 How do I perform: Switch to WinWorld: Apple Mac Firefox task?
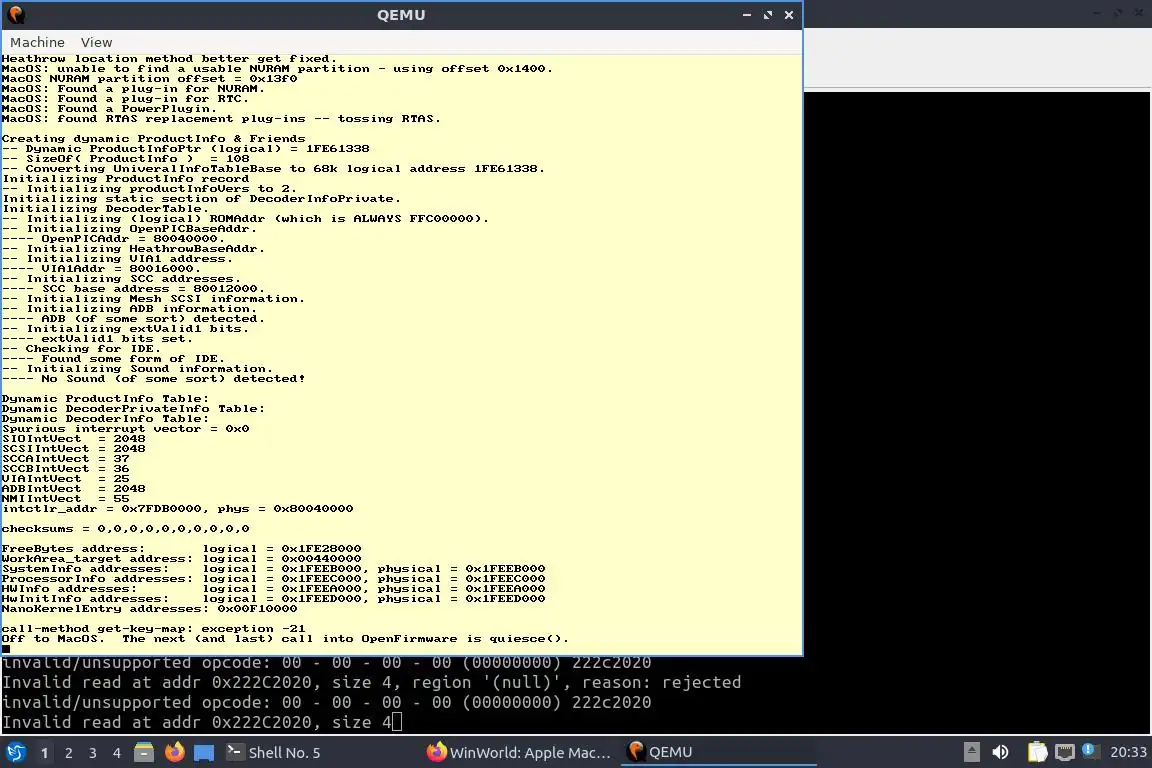tap(519, 753)
